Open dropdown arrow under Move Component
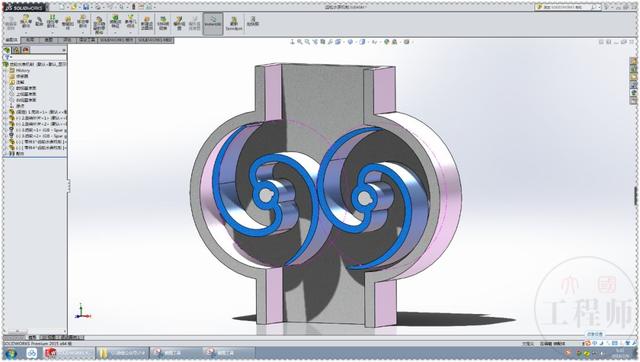Image resolution: width=640 pixels, height=362 pixels. pos(83,32)
